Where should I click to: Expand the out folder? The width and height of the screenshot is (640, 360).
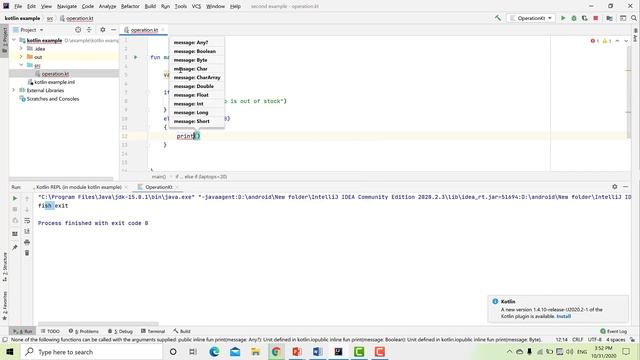pyautogui.click(x=21, y=57)
